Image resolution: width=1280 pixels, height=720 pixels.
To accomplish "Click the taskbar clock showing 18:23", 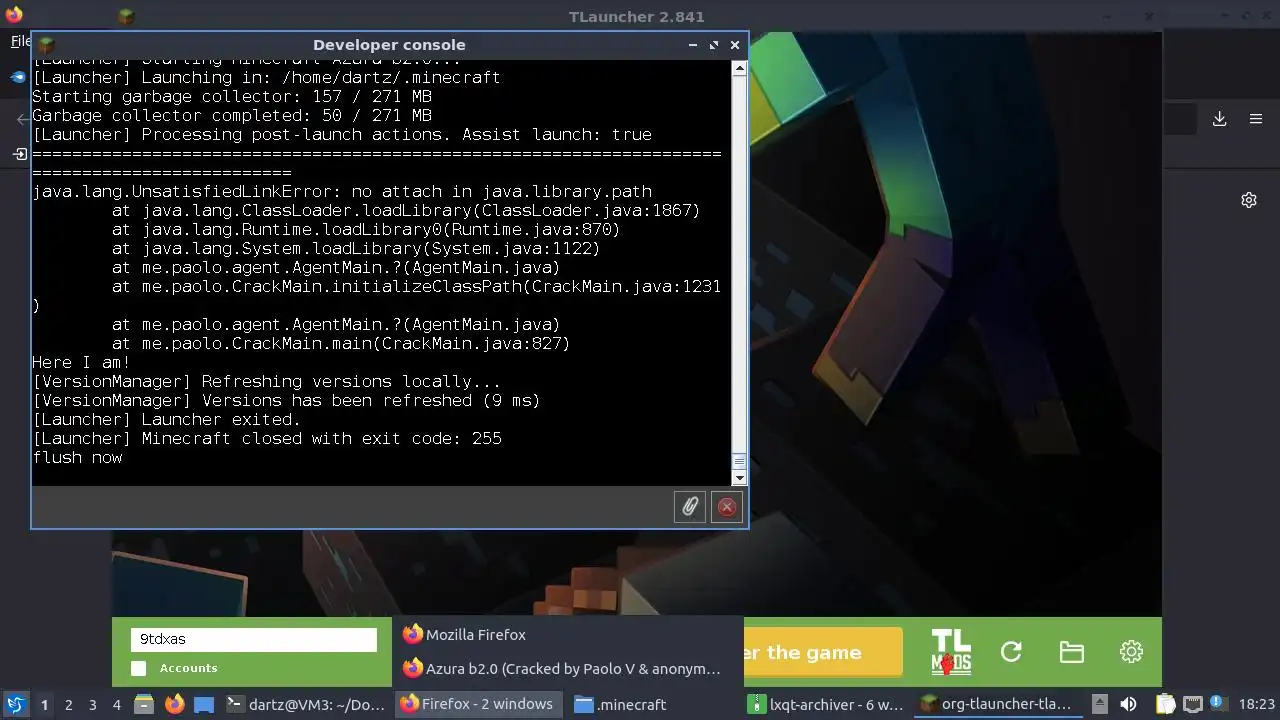I will point(1257,704).
